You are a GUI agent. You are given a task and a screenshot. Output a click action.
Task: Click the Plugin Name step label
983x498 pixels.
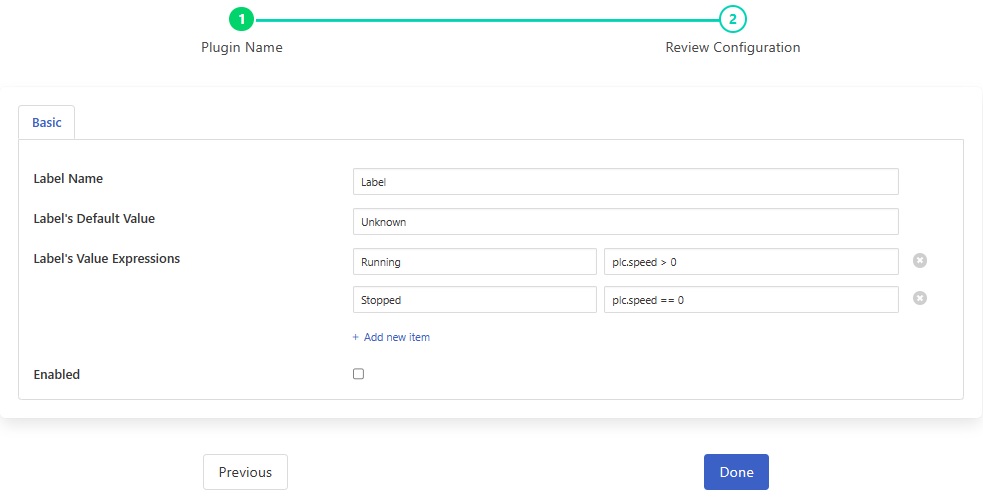pos(242,47)
